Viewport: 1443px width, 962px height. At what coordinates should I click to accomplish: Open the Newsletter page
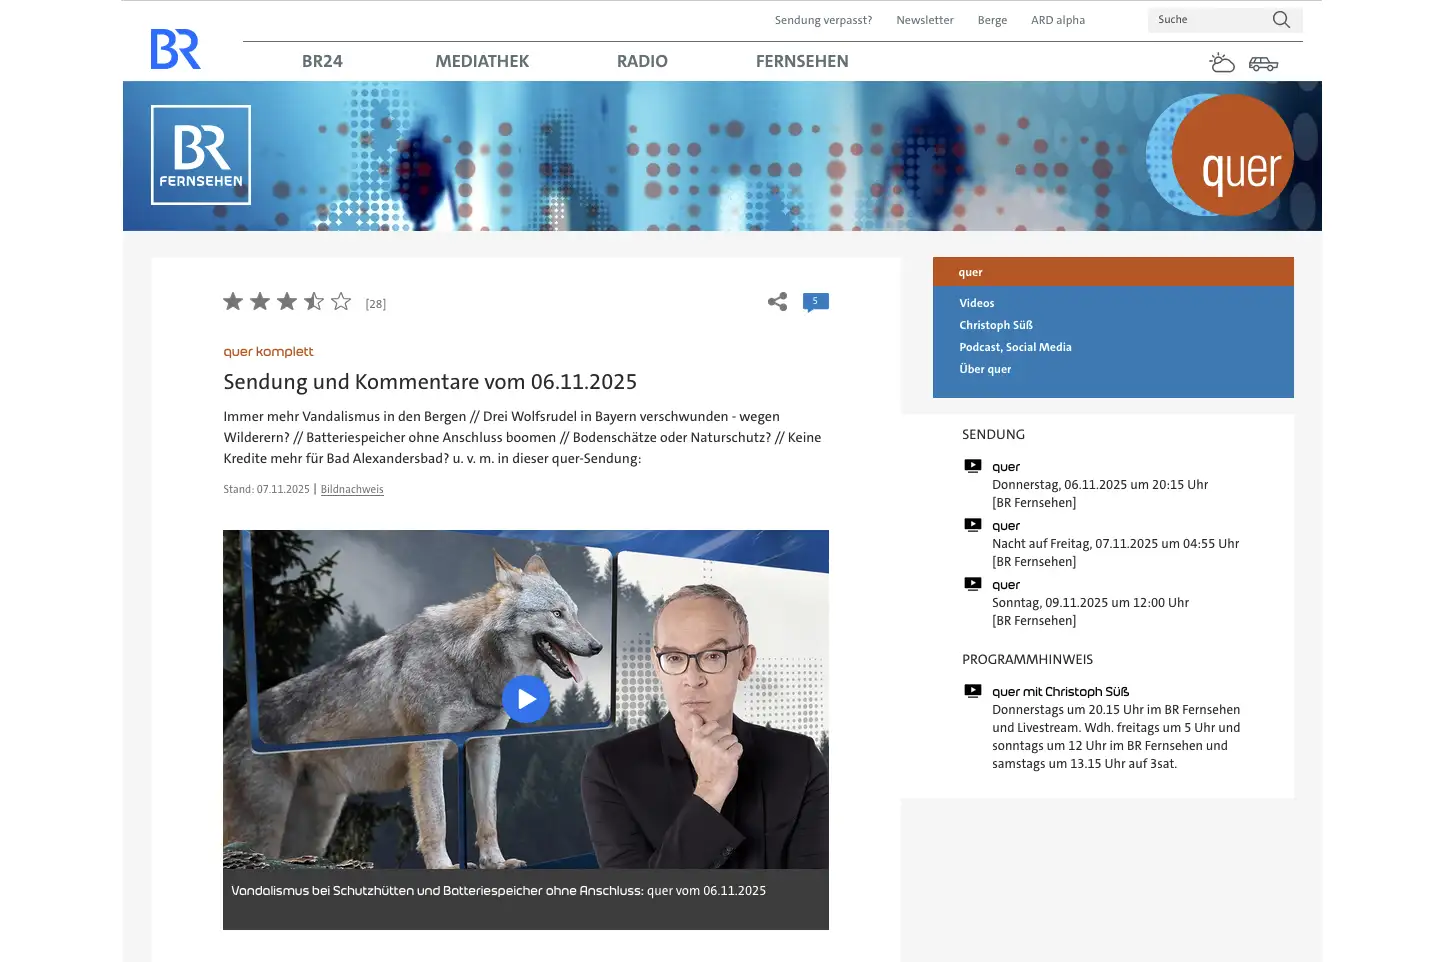(x=924, y=19)
